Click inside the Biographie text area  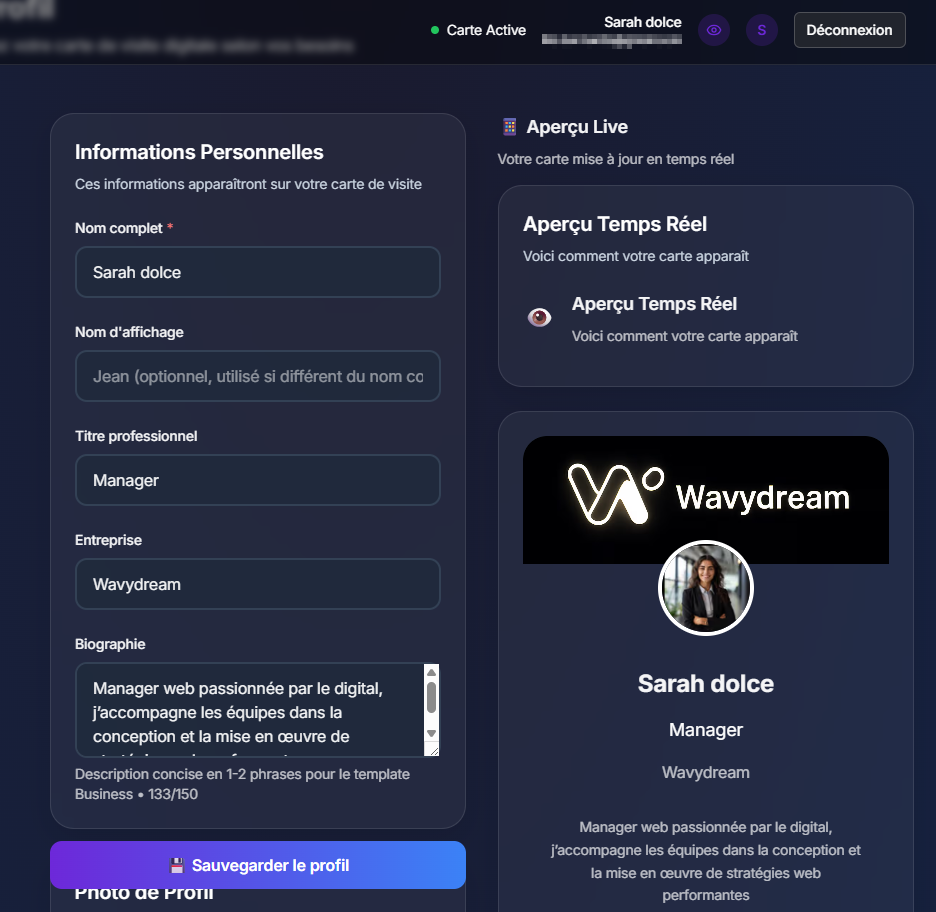coord(250,710)
